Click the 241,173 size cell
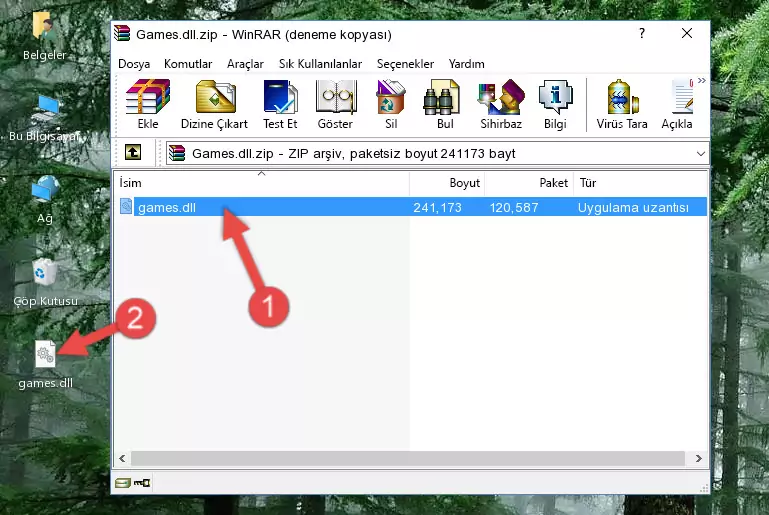Image resolution: width=769 pixels, height=515 pixels. (437, 207)
